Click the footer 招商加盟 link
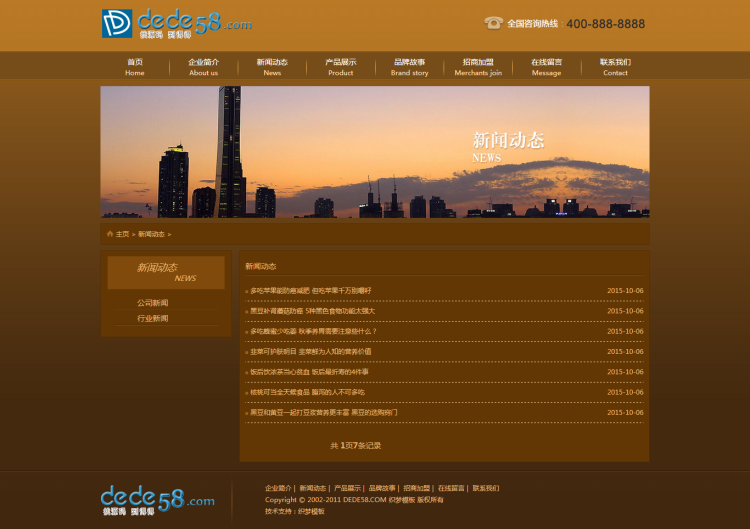The width and height of the screenshot is (750, 529). [417, 488]
